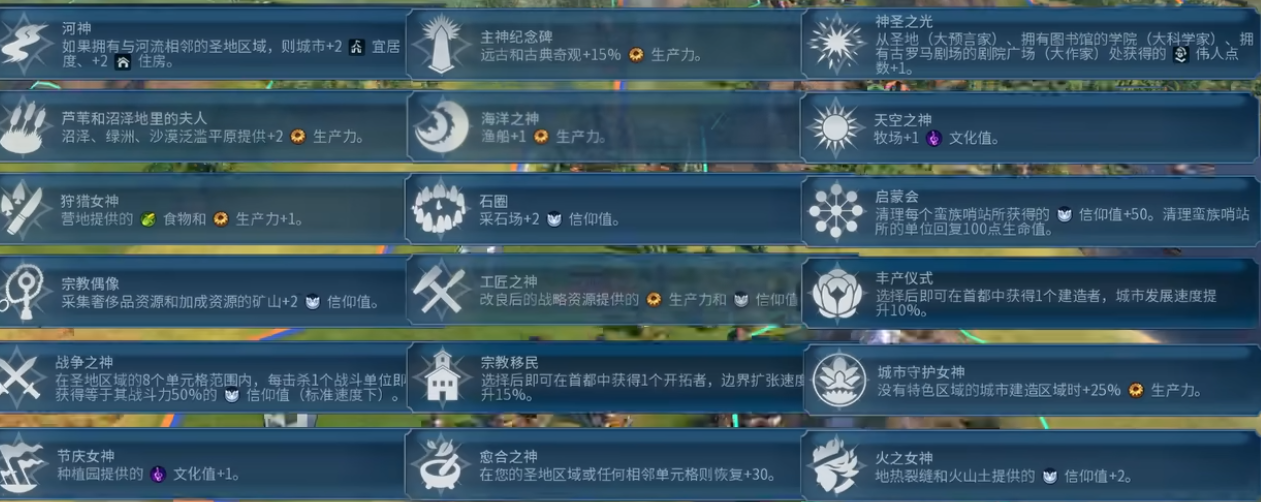Click the 神圣之光 starburst icon
Viewport: 1261px width, 502px height.
(836, 44)
